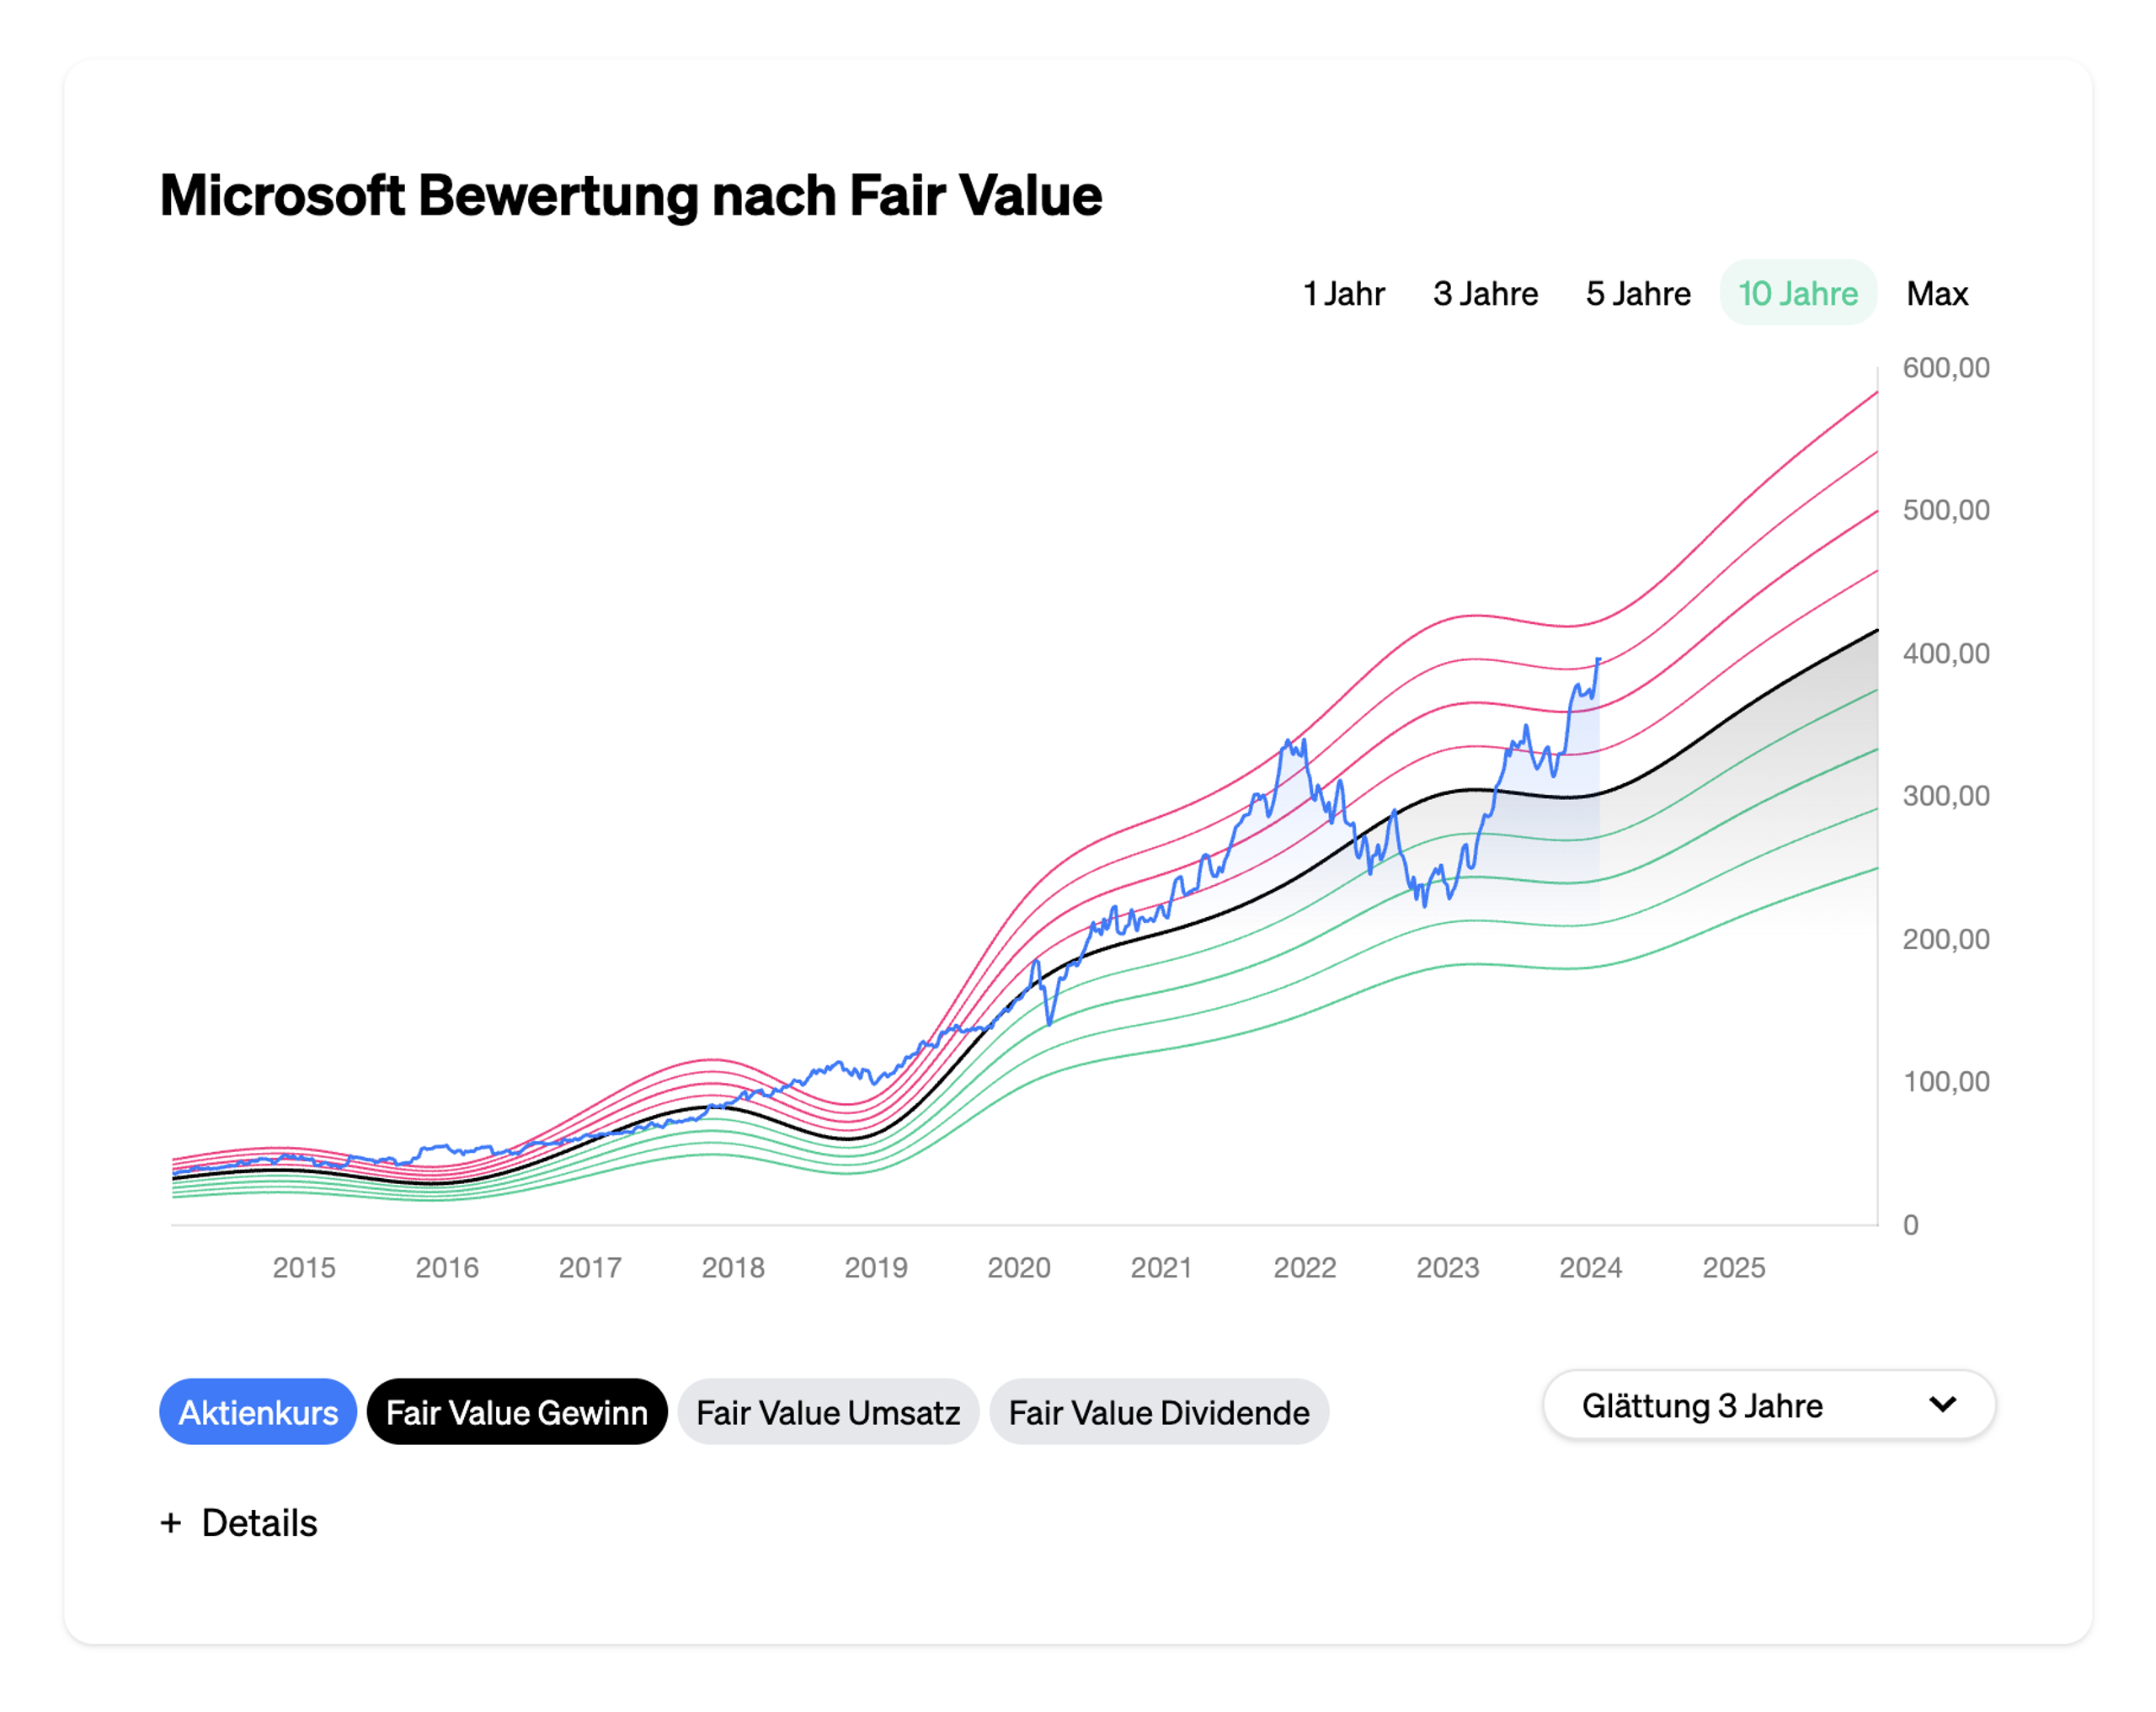Select the "1 Jahr" time range
Viewport: 2156px width, 1712px height.
(1344, 293)
